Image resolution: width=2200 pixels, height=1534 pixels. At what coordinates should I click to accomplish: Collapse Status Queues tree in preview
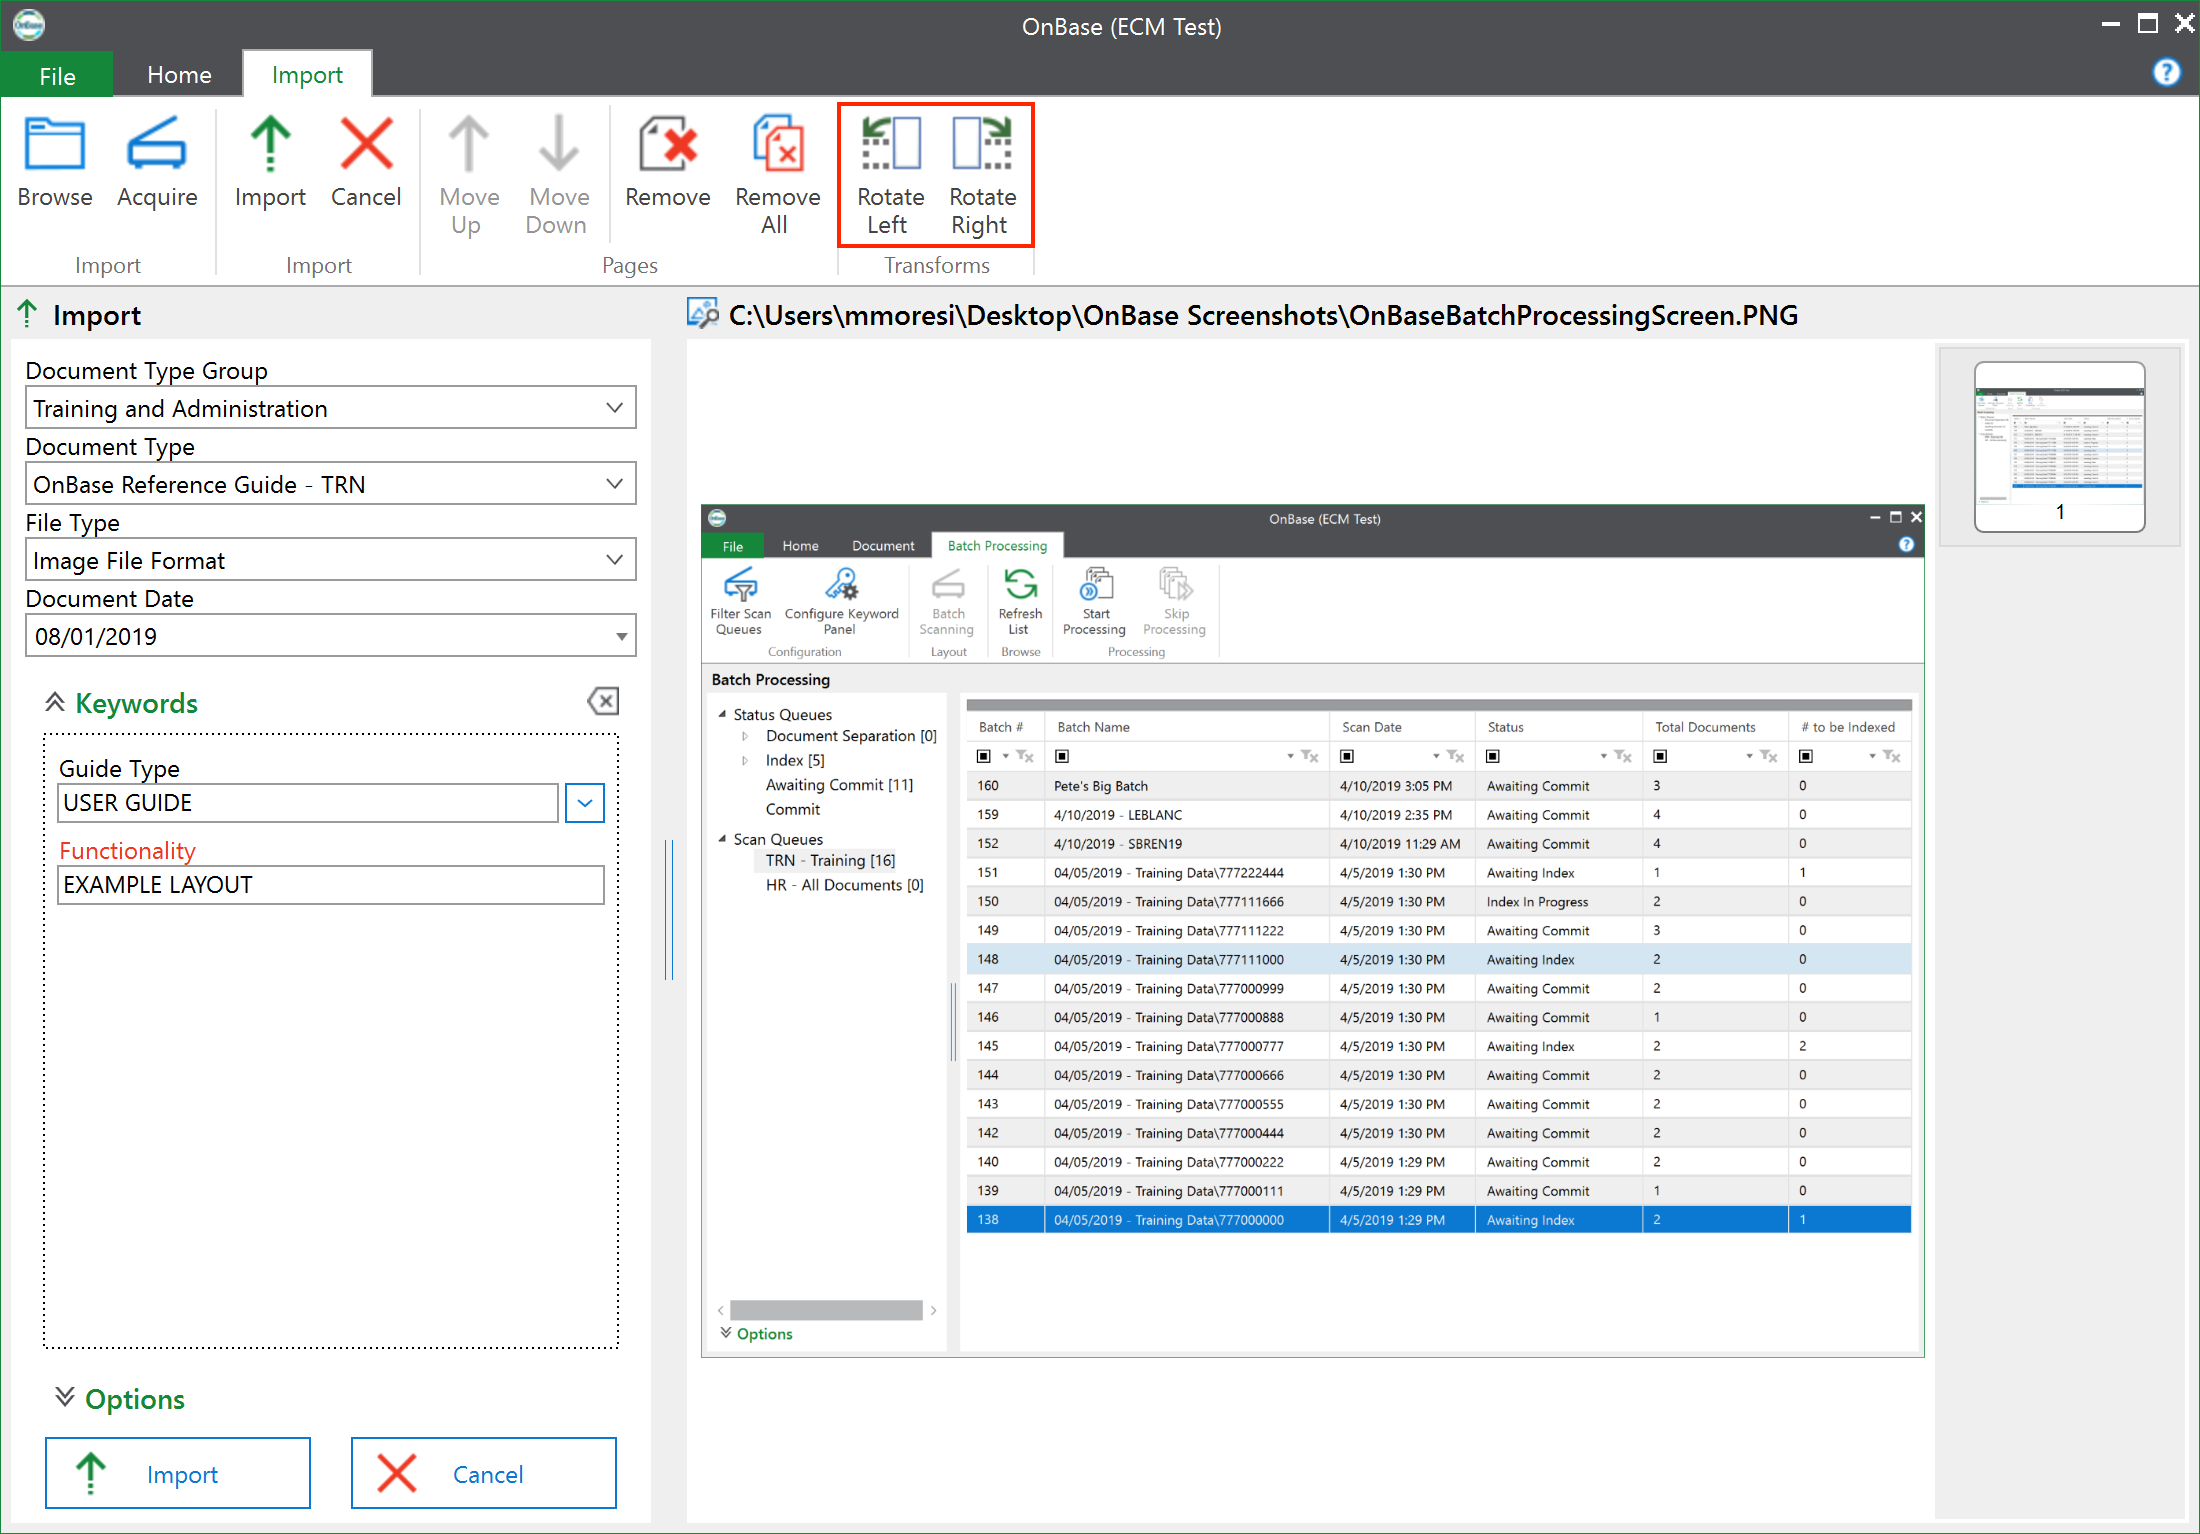click(x=721, y=714)
